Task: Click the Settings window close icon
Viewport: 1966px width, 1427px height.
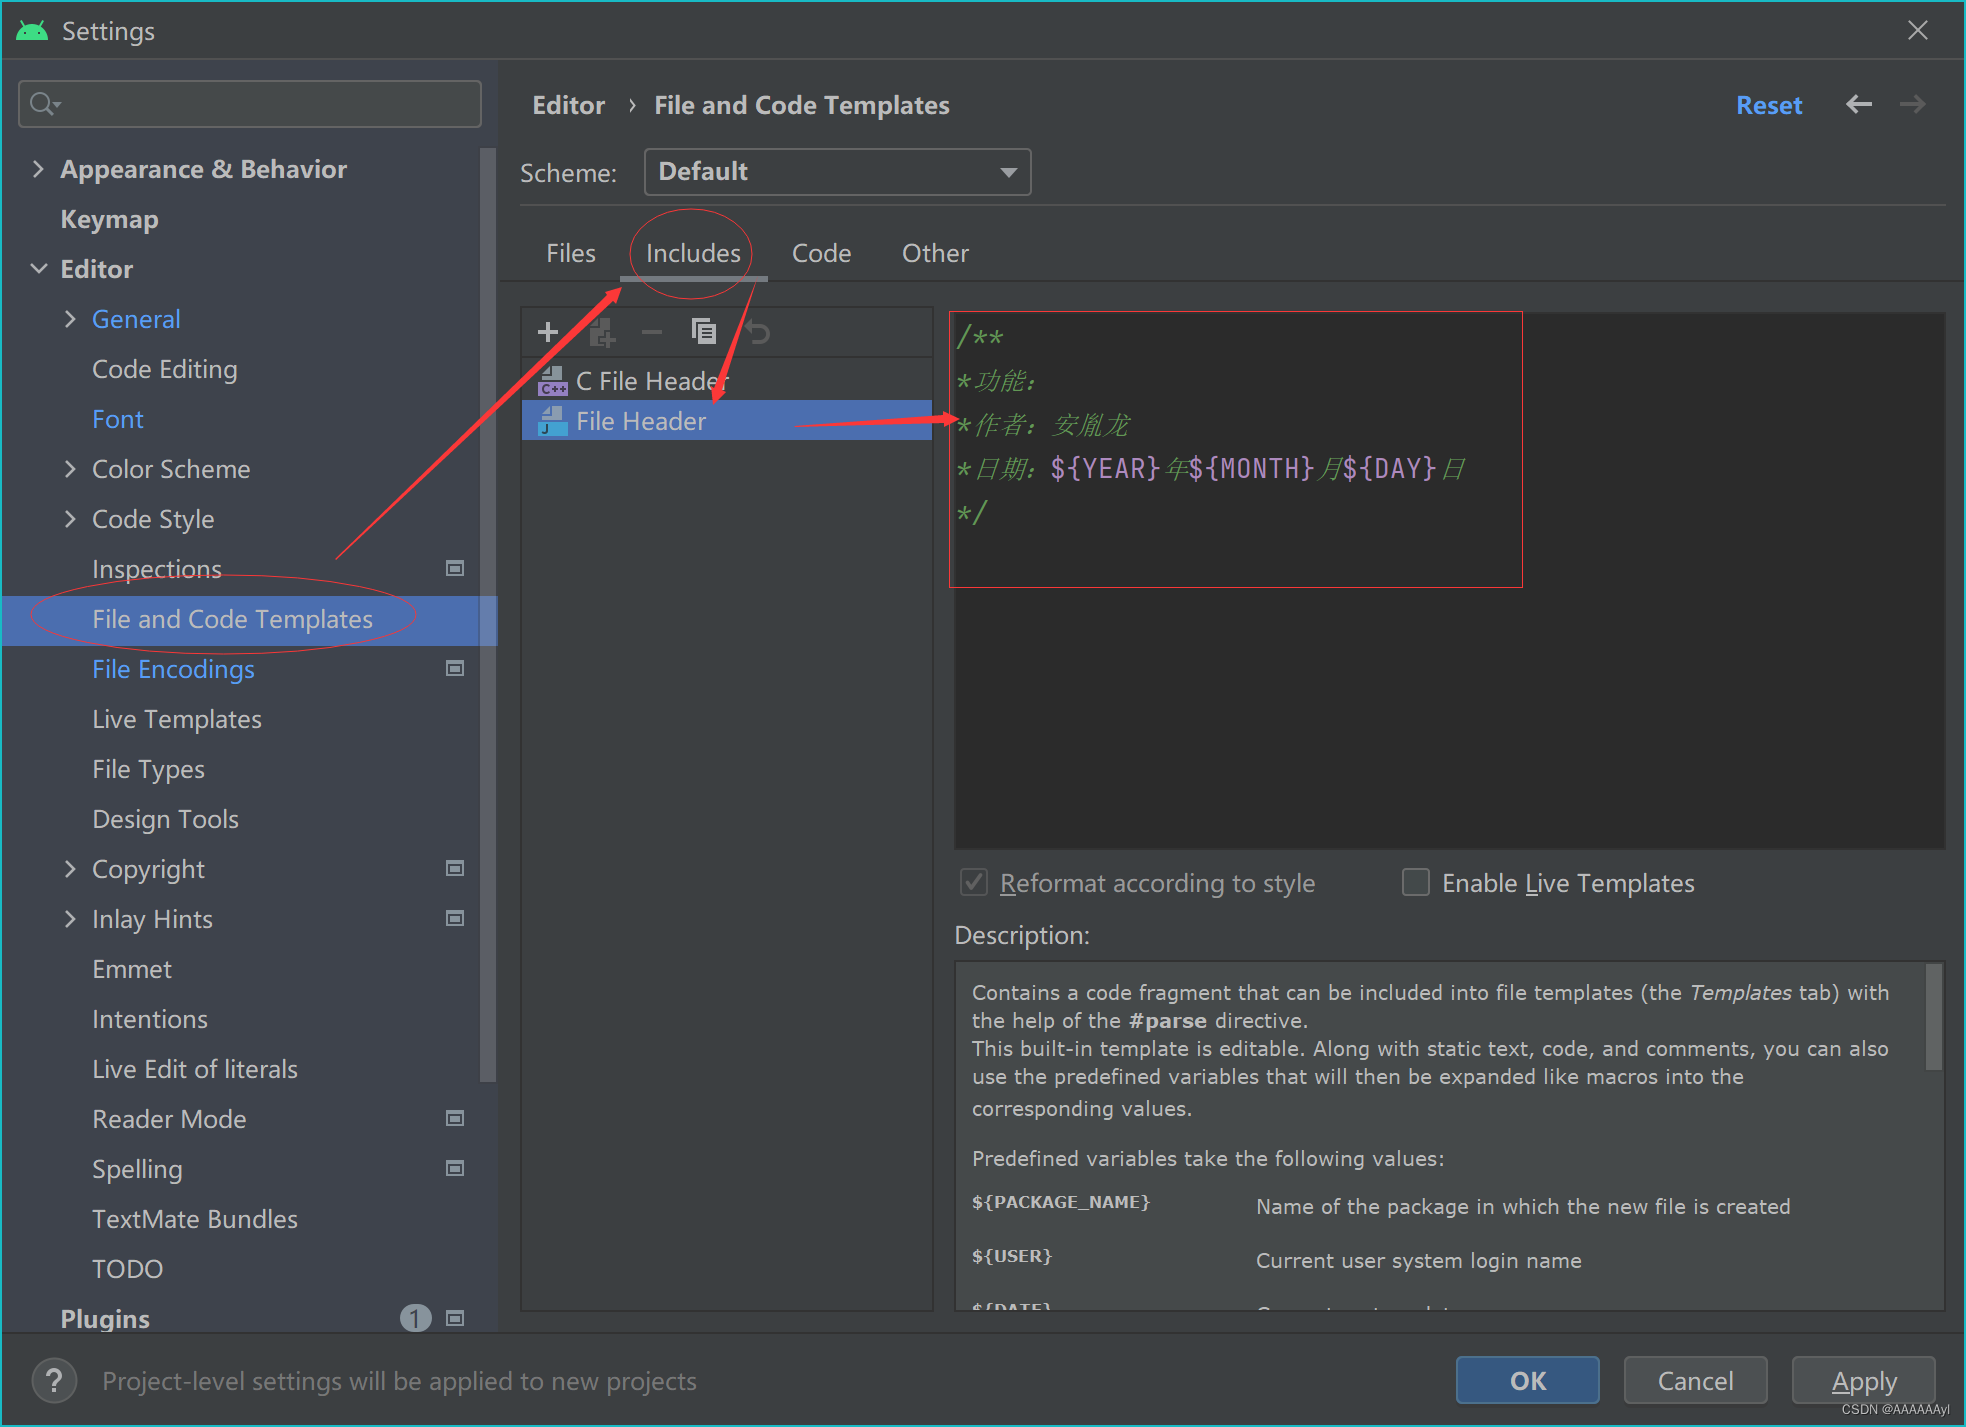Action: [1919, 29]
